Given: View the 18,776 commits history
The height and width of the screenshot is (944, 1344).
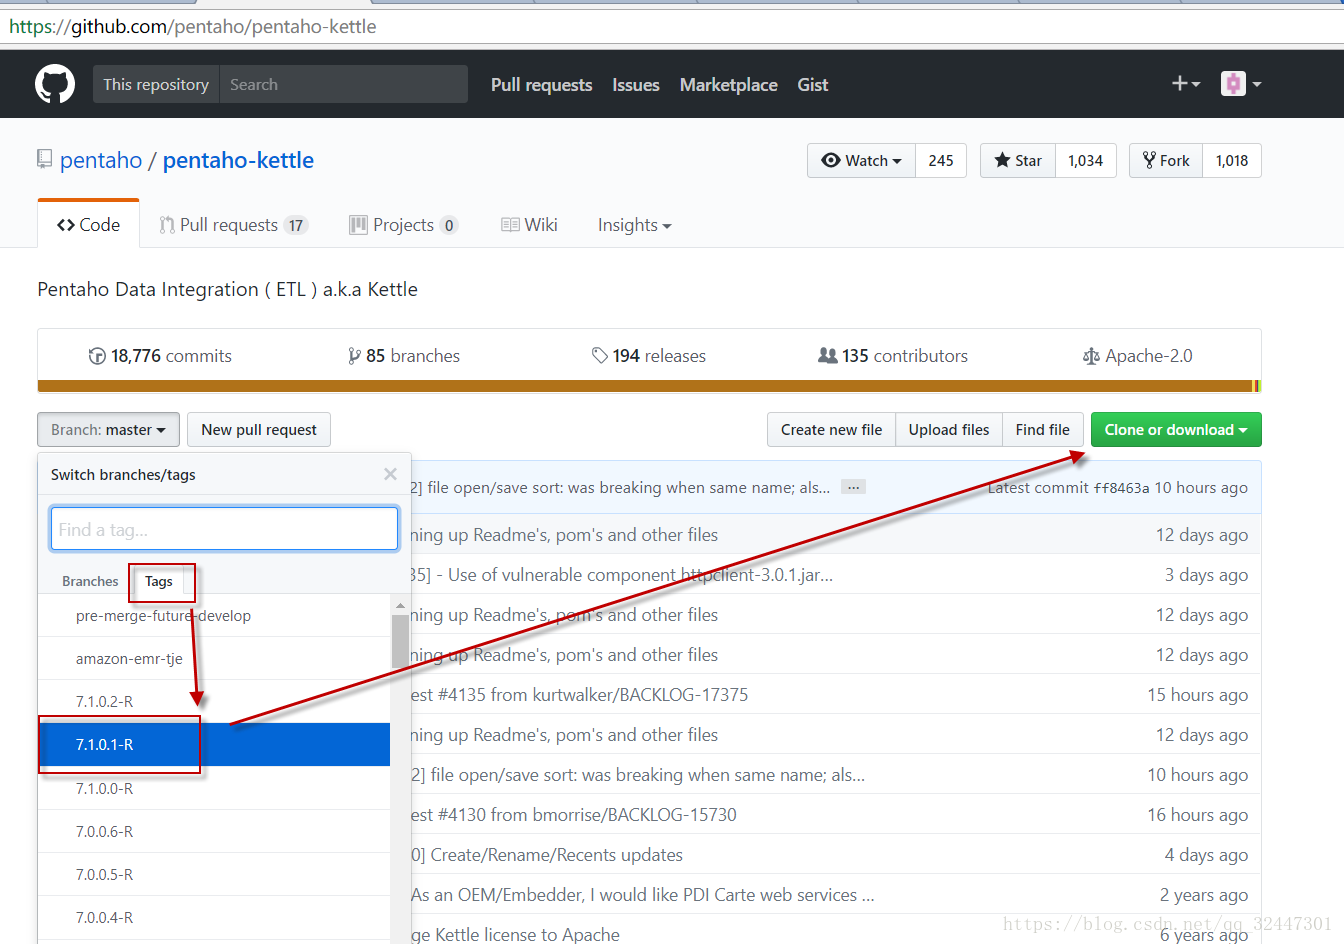Looking at the screenshot, I should point(160,356).
